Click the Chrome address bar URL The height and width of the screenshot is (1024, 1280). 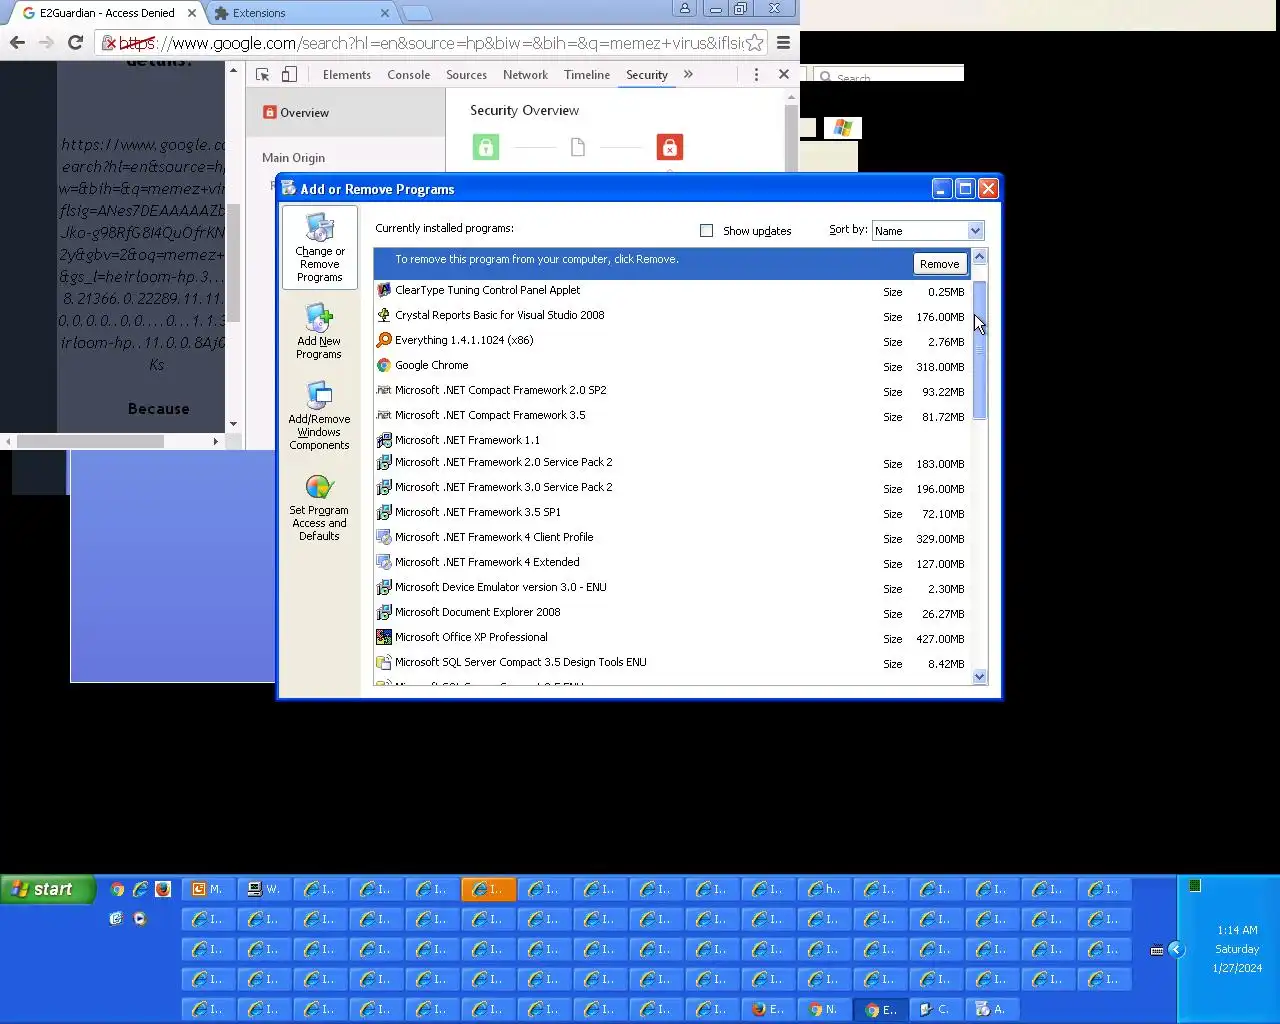tap(430, 43)
